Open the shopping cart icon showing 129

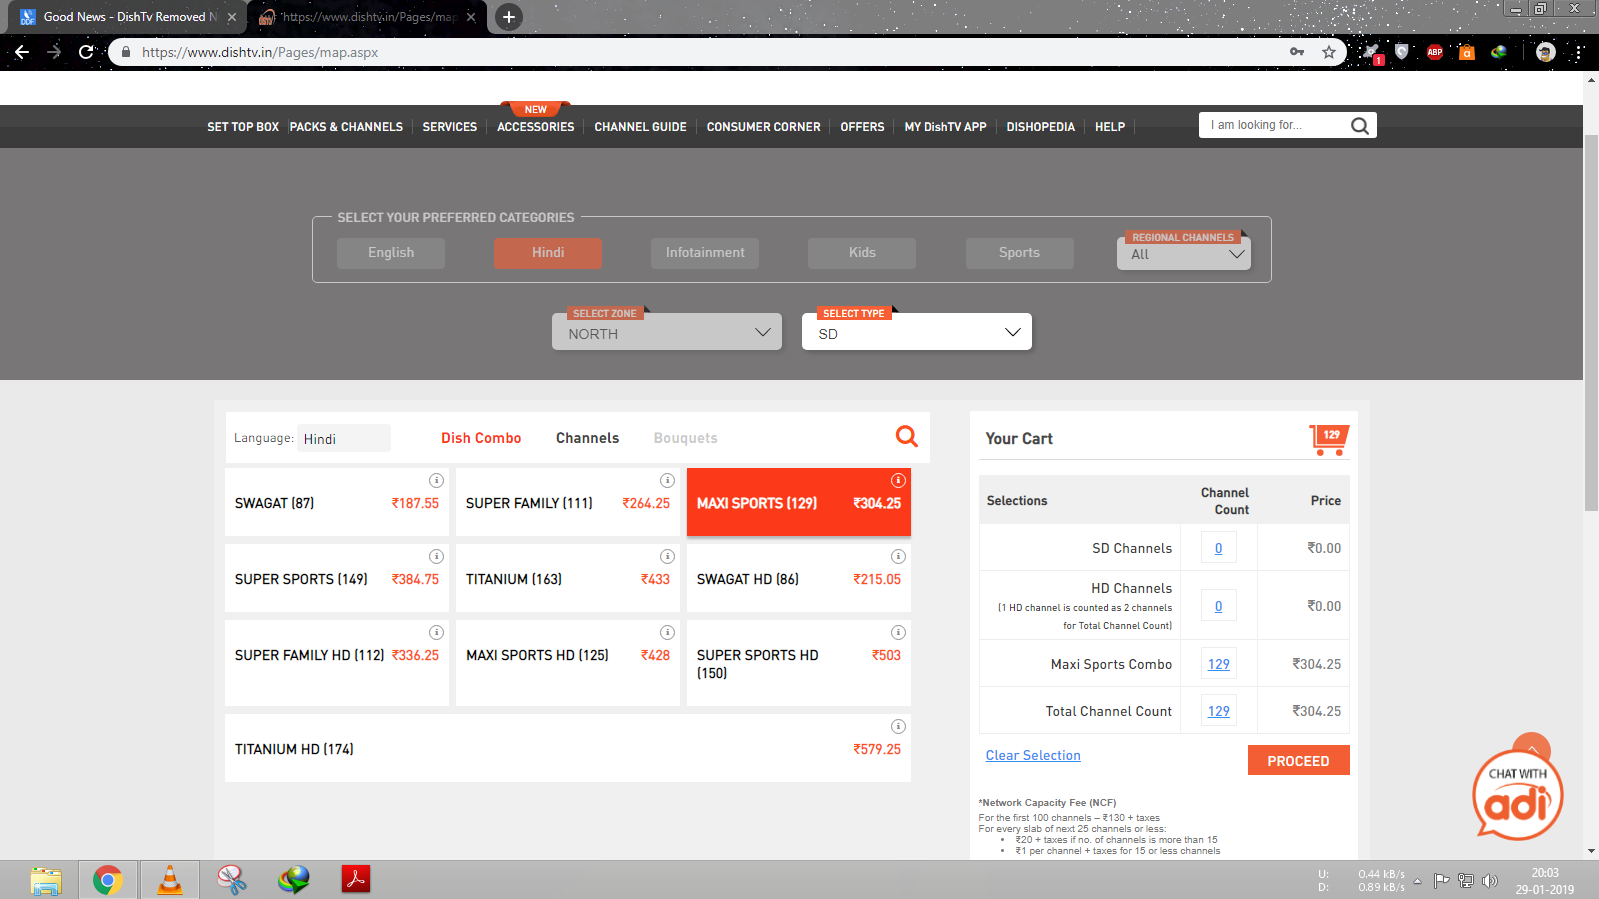1329,439
